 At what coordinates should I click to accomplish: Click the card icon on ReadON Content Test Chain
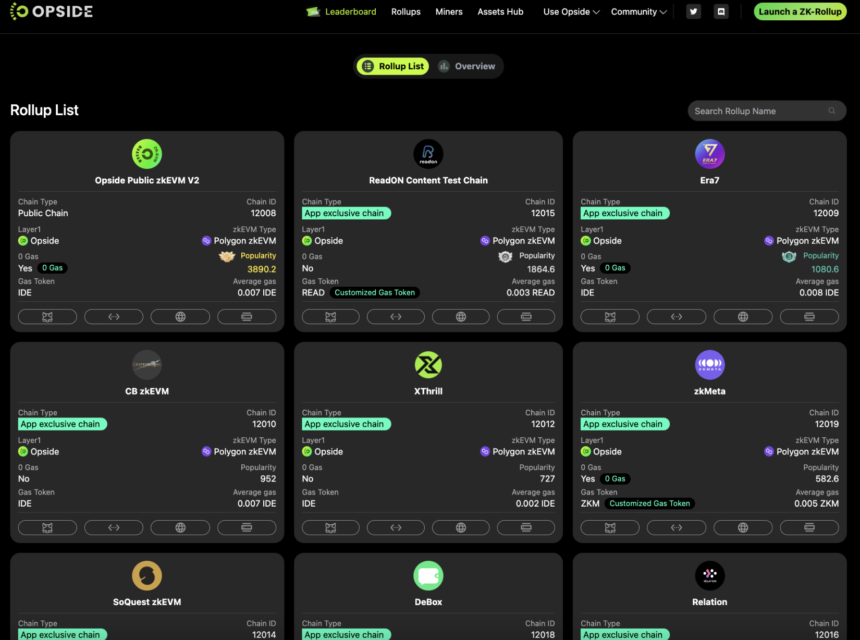[x=526, y=316]
